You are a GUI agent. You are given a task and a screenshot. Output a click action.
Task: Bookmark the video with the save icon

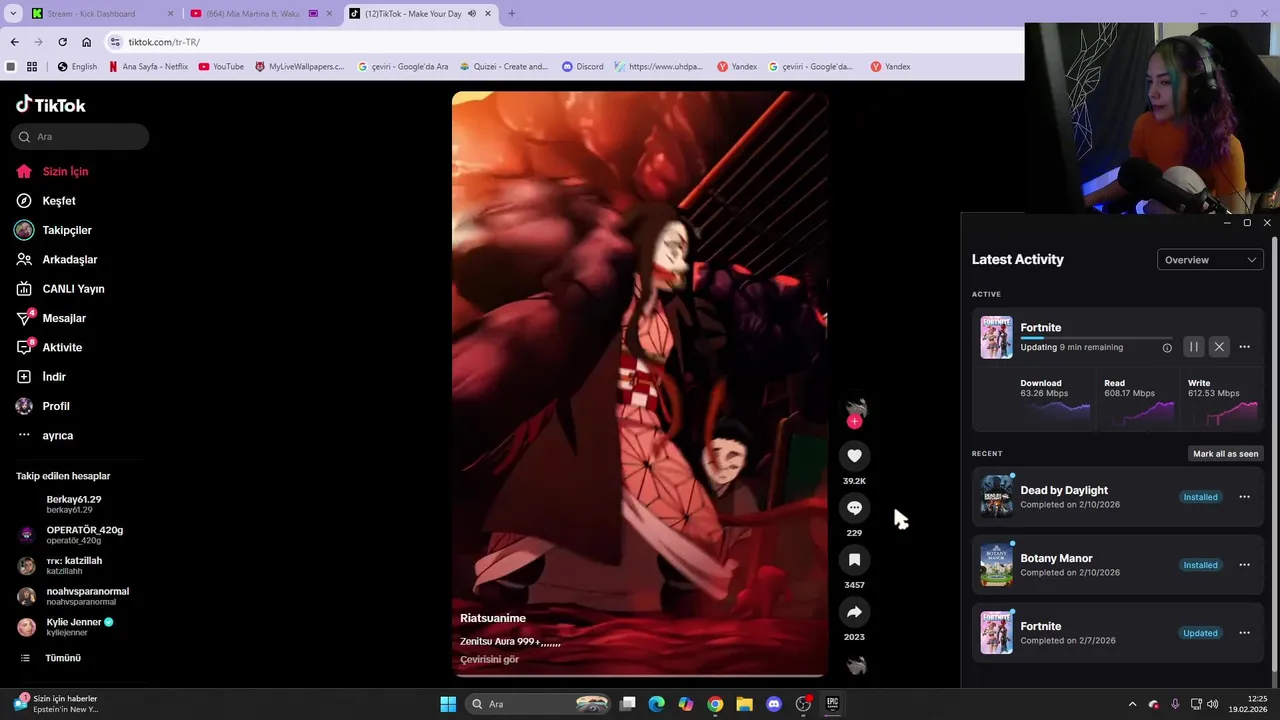click(854, 560)
